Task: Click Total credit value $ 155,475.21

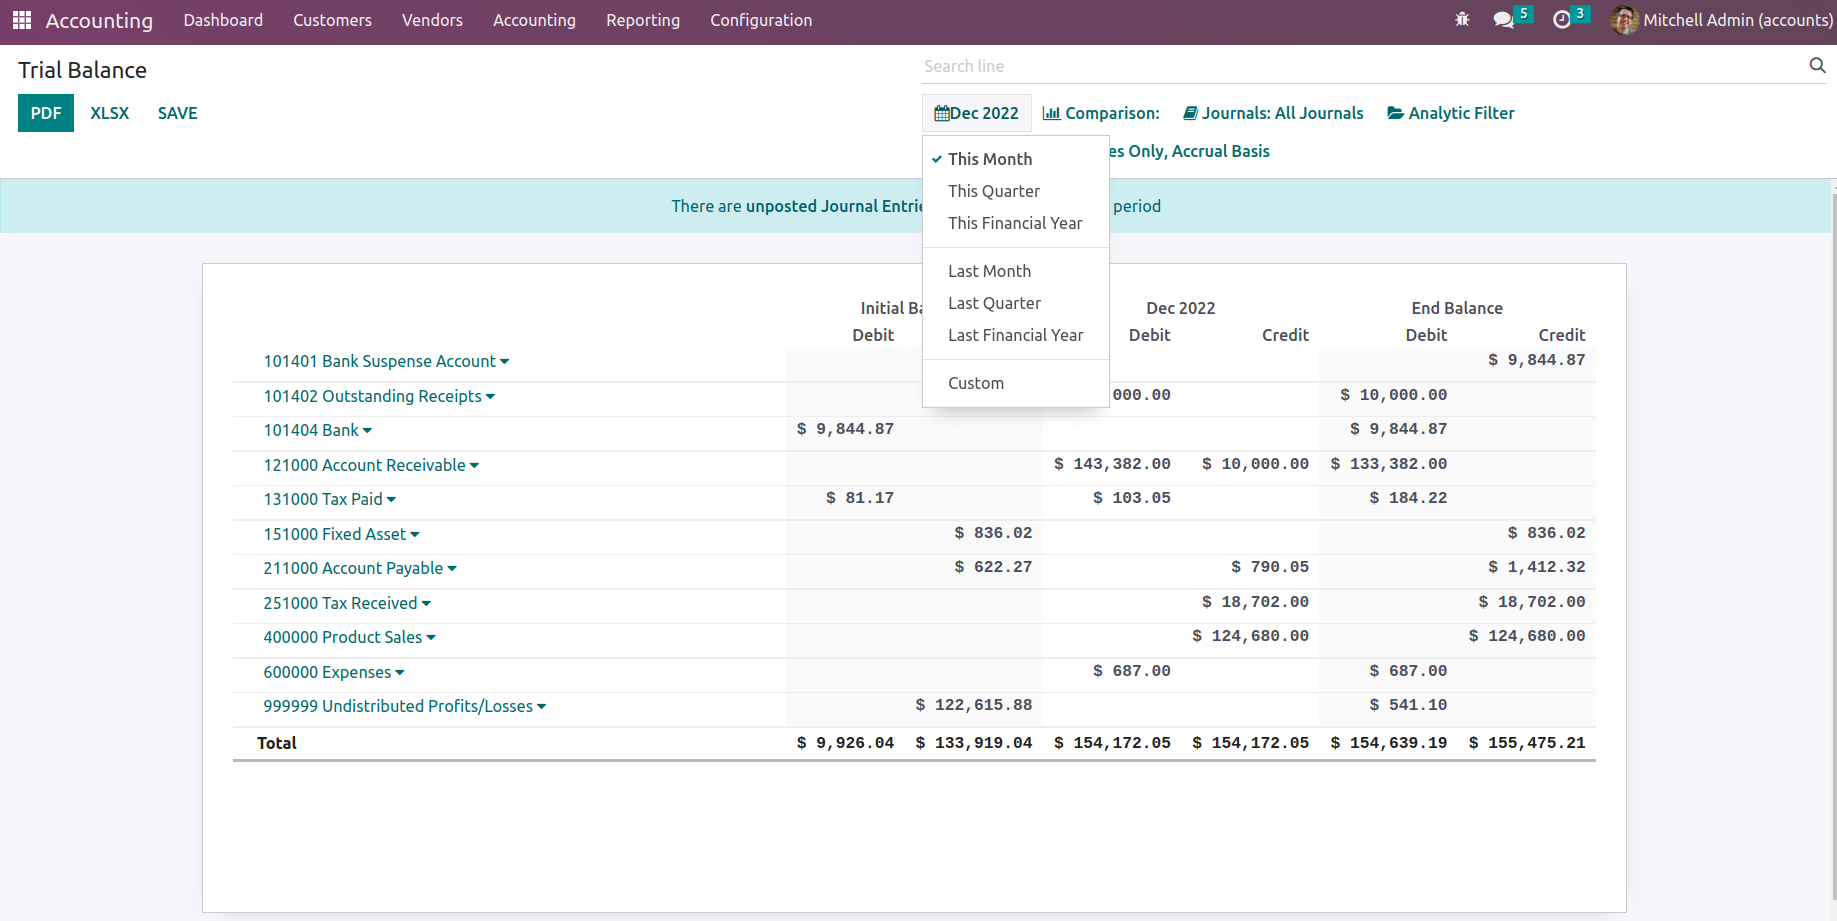Action: pos(1527,743)
